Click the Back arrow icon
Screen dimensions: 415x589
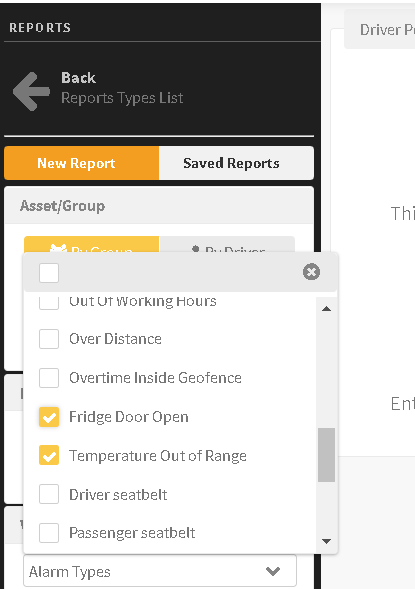[32, 91]
